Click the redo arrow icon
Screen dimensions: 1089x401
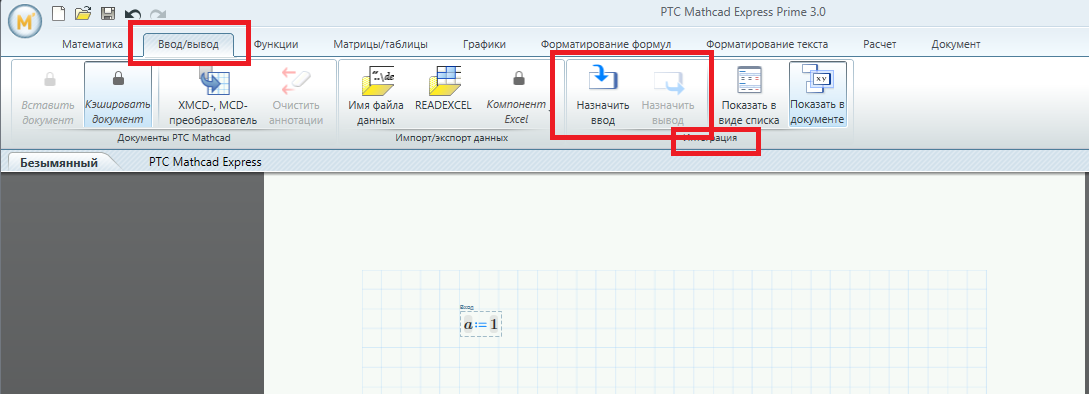pos(158,13)
